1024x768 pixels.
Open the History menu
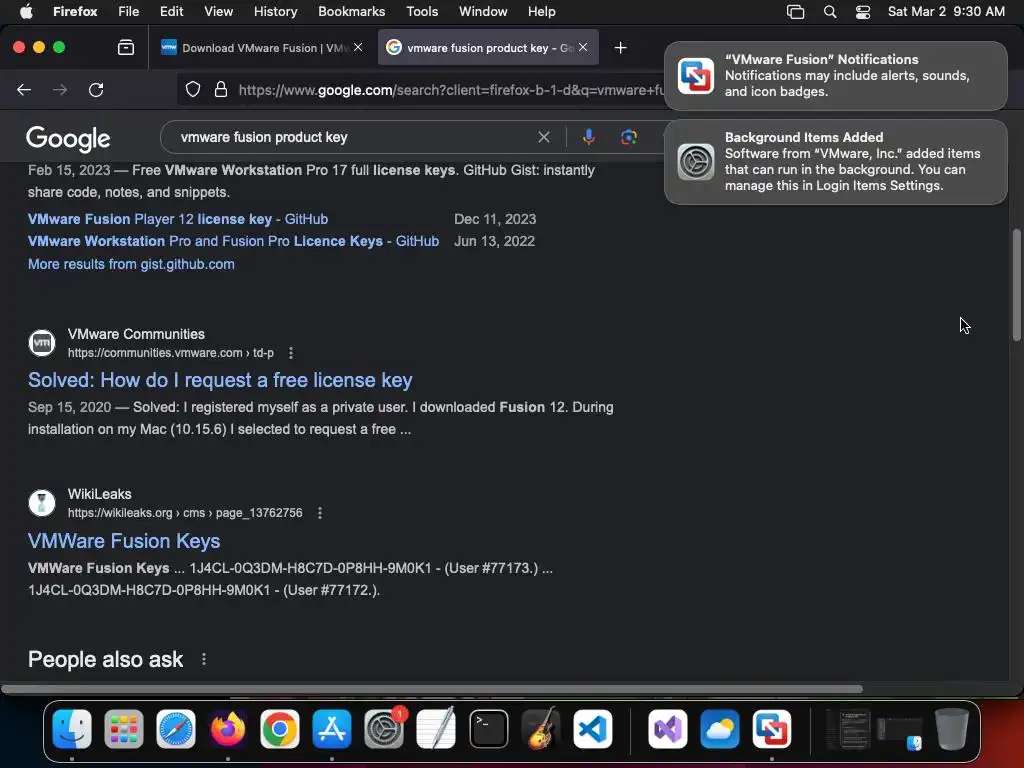coord(276,11)
